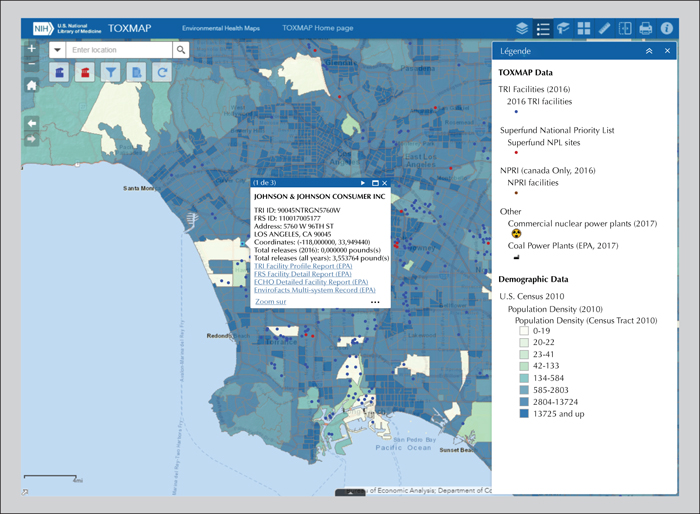Open the blue funnel filter tool
This screenshot has width=700, height=514.
[x=111, y=72]
